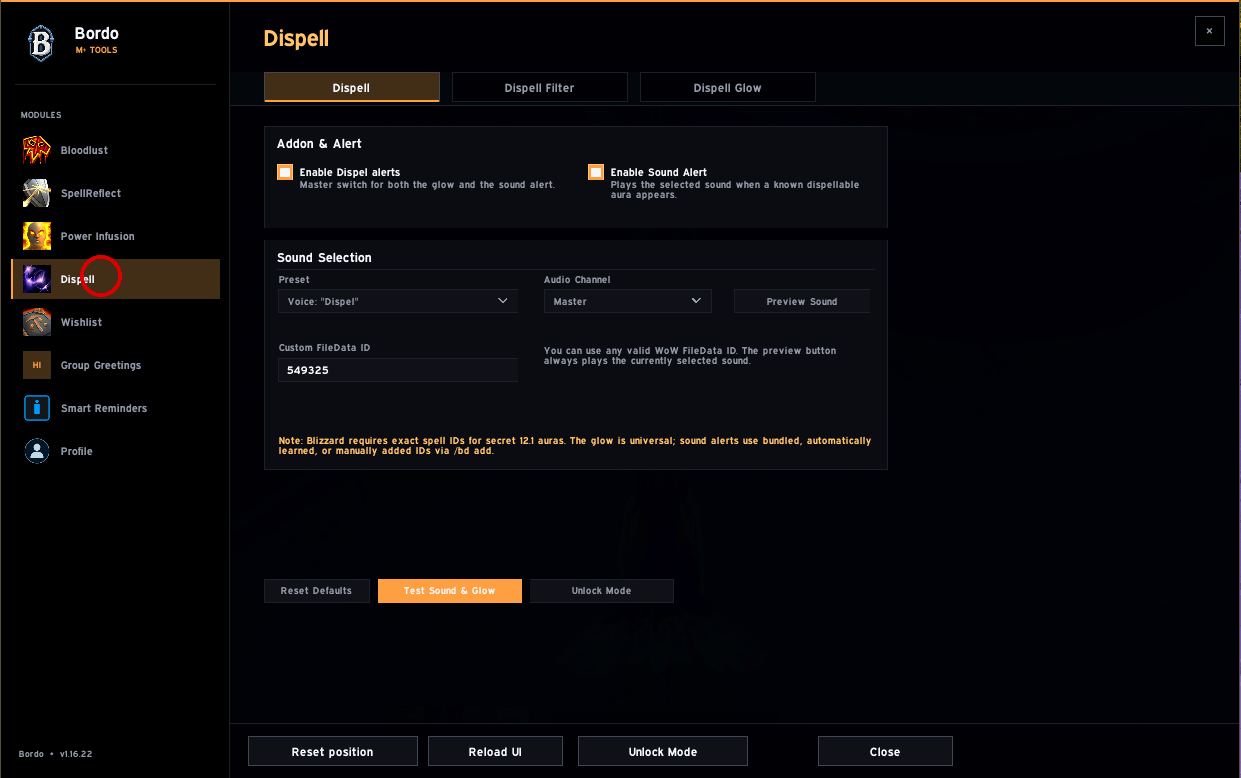
Task: Toggle the Enable Sound Alert checkbox
Action: (596, 172)
